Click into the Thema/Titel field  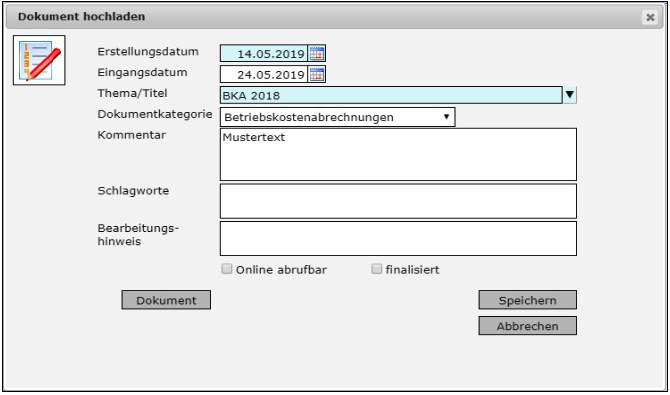point(391,95)
